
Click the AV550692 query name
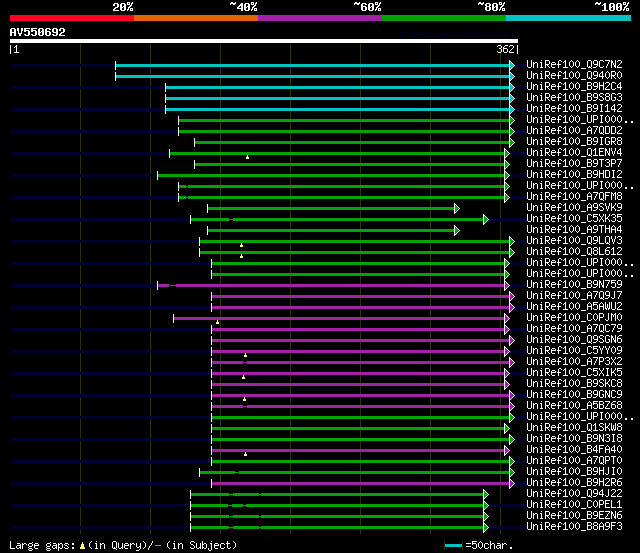point(38,32)
